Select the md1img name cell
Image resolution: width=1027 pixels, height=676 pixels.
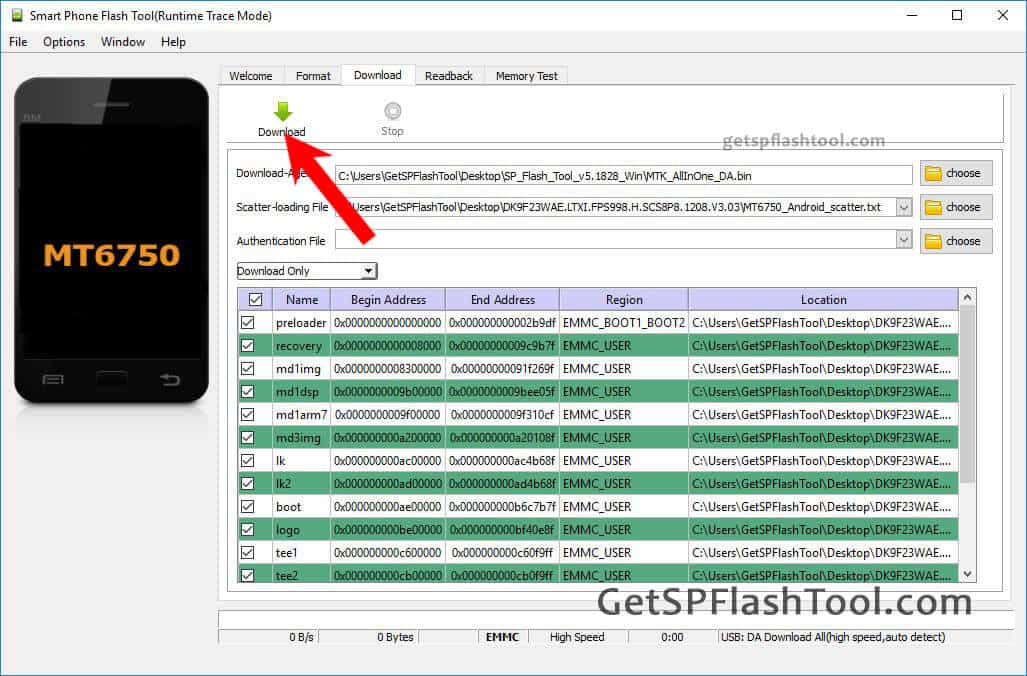point(299,368)
